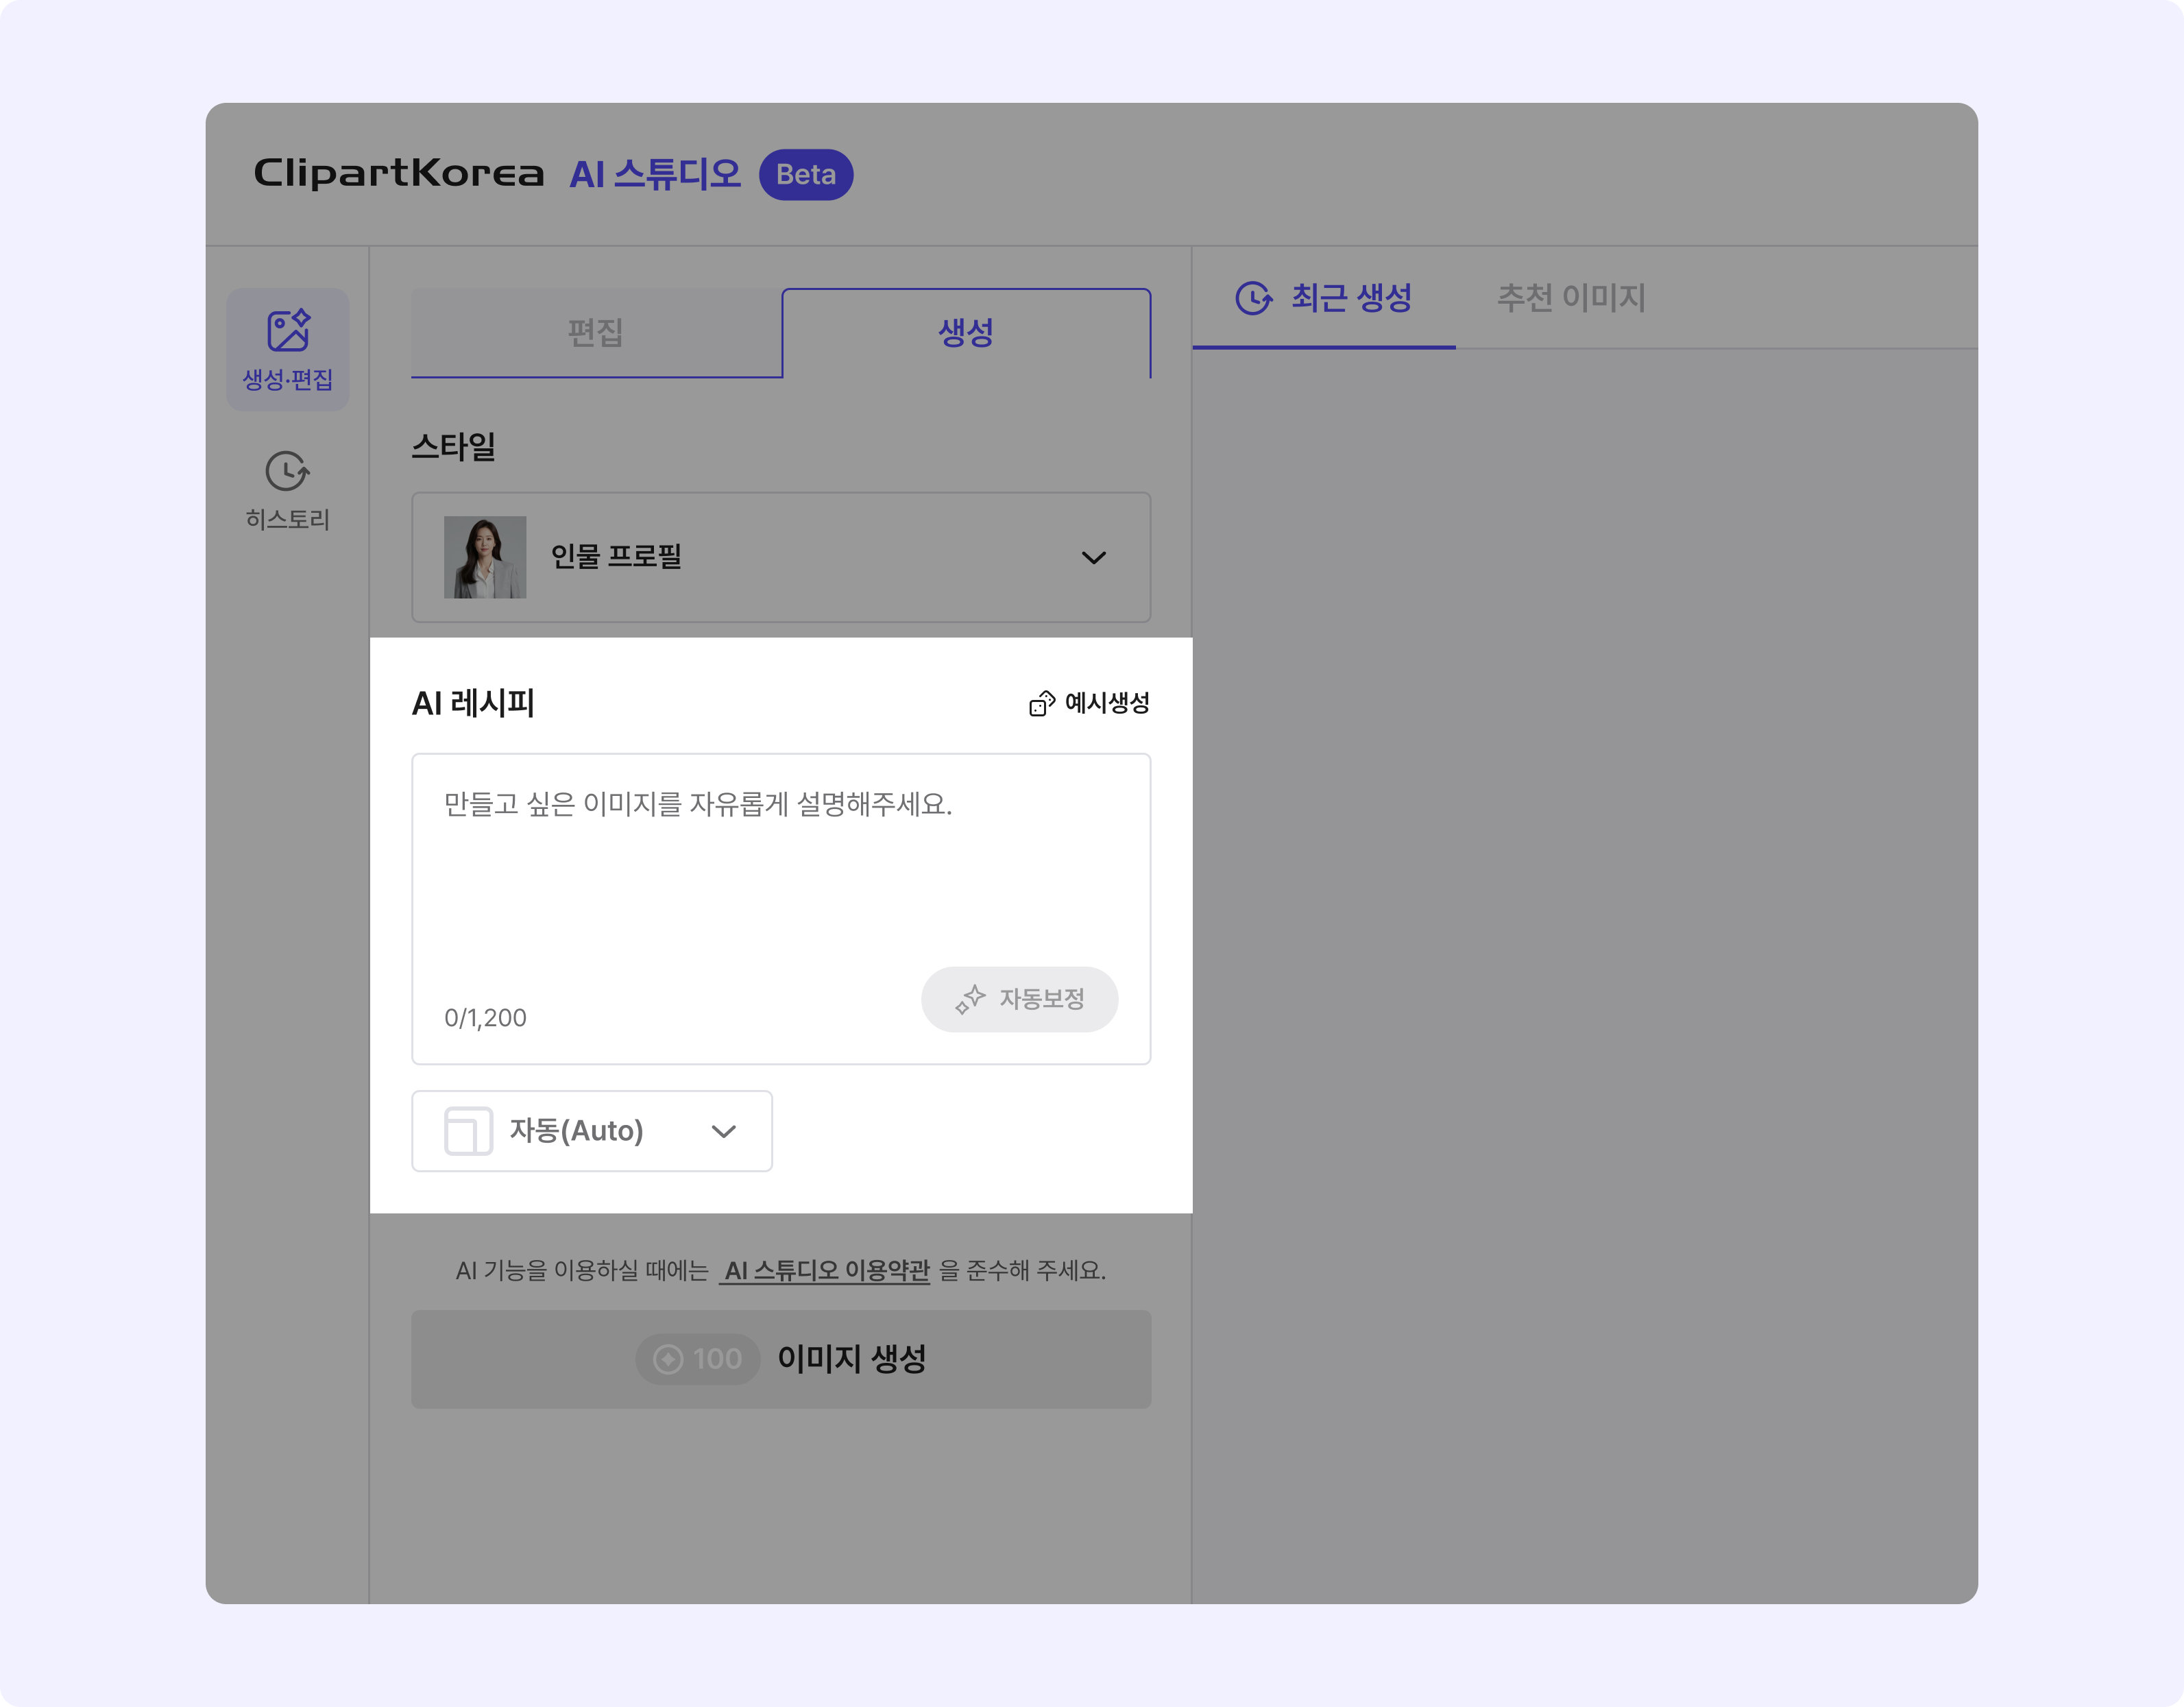The height and width of the screenshot is (1707, 2184).
Task: Click the 예시생성 button
Action: tap(1089, 703)
